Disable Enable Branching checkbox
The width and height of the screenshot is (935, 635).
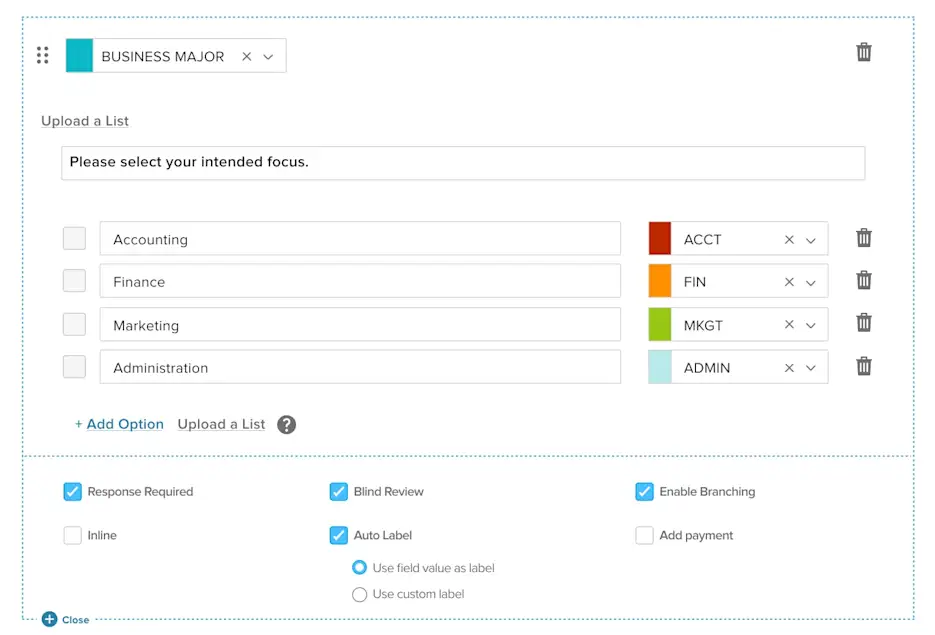644,491
